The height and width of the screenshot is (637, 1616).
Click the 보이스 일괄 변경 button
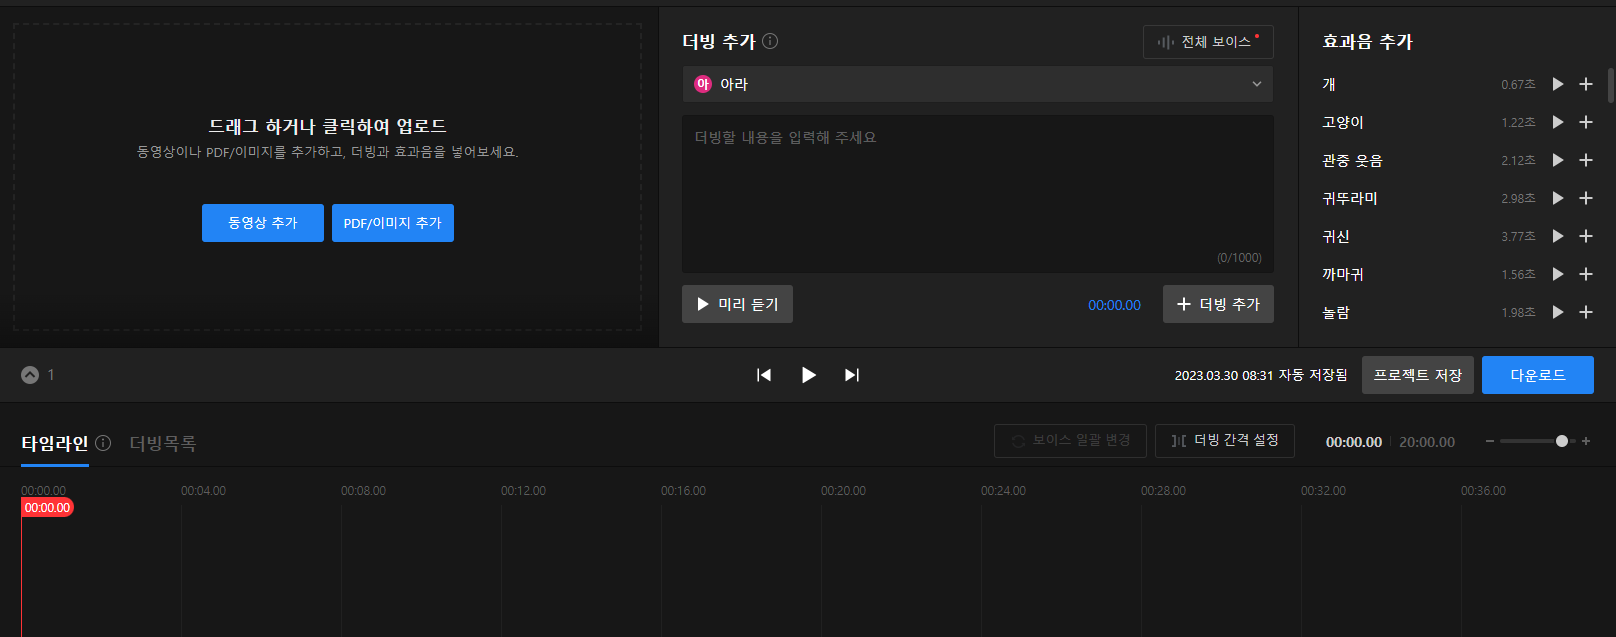click(1070, 441)
